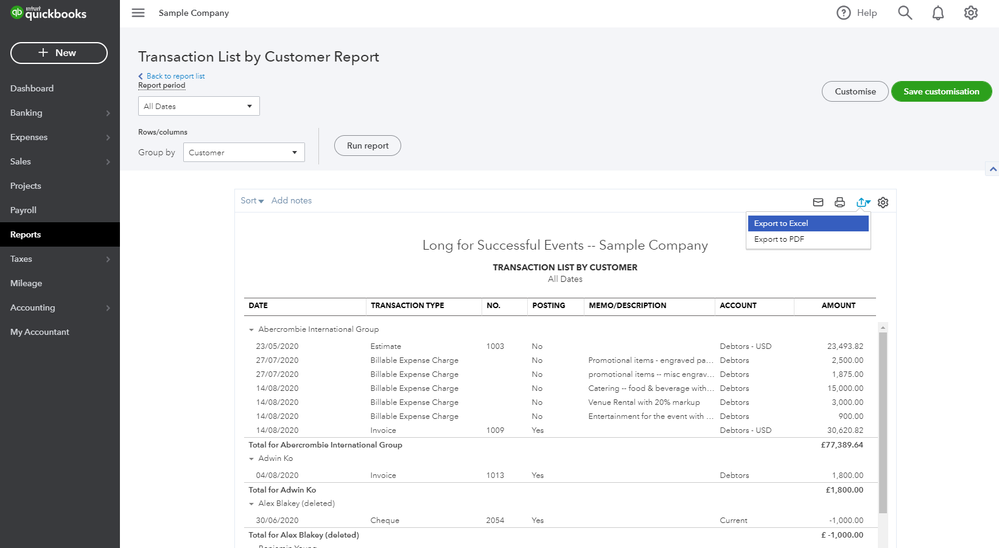Click the search magnifier icon
The image size is (999, 548).
pos(905,13)
